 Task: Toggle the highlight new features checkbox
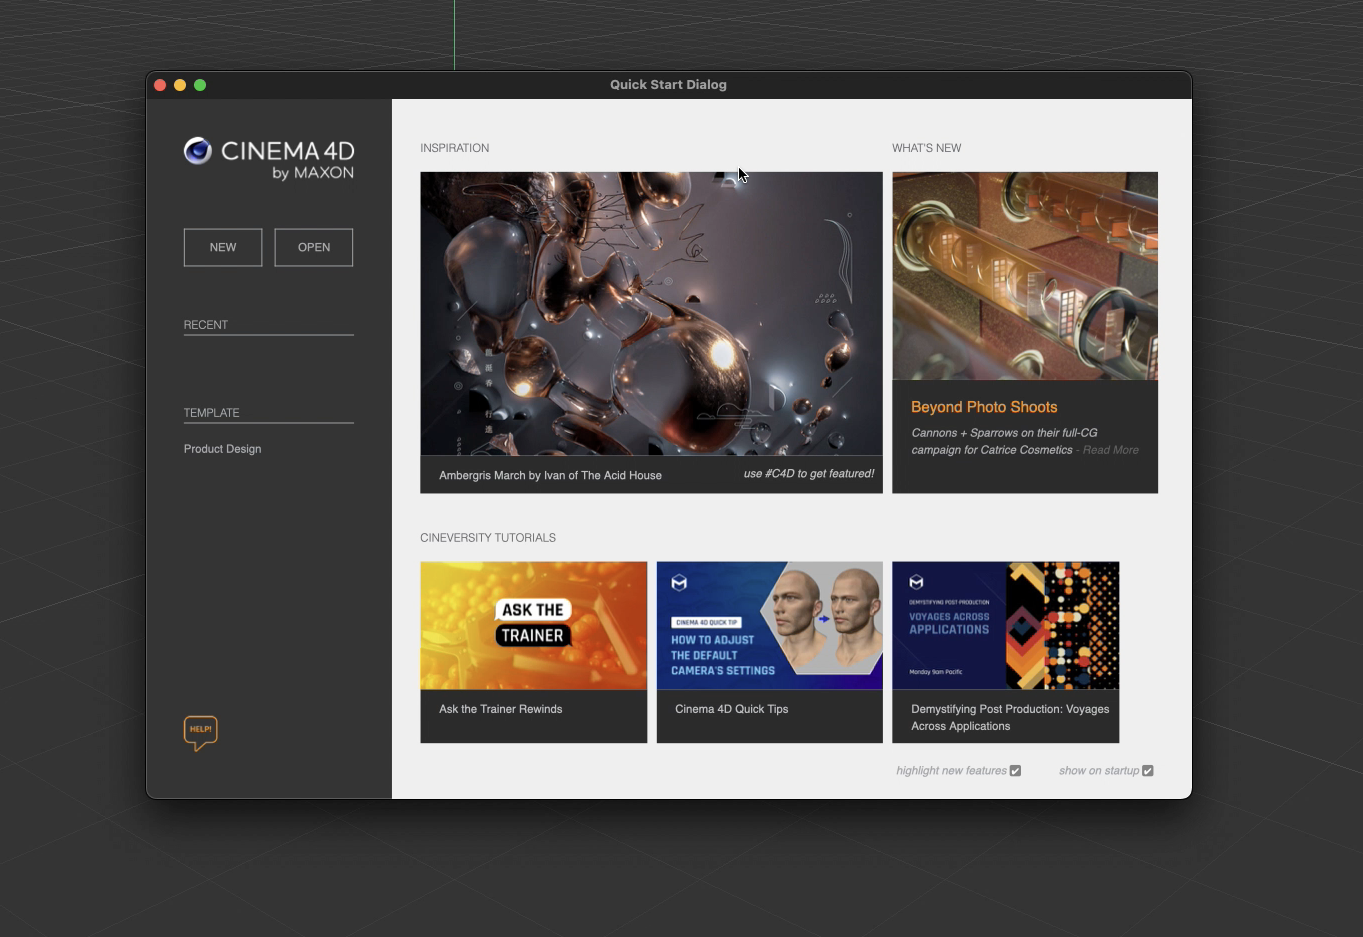1015,771
